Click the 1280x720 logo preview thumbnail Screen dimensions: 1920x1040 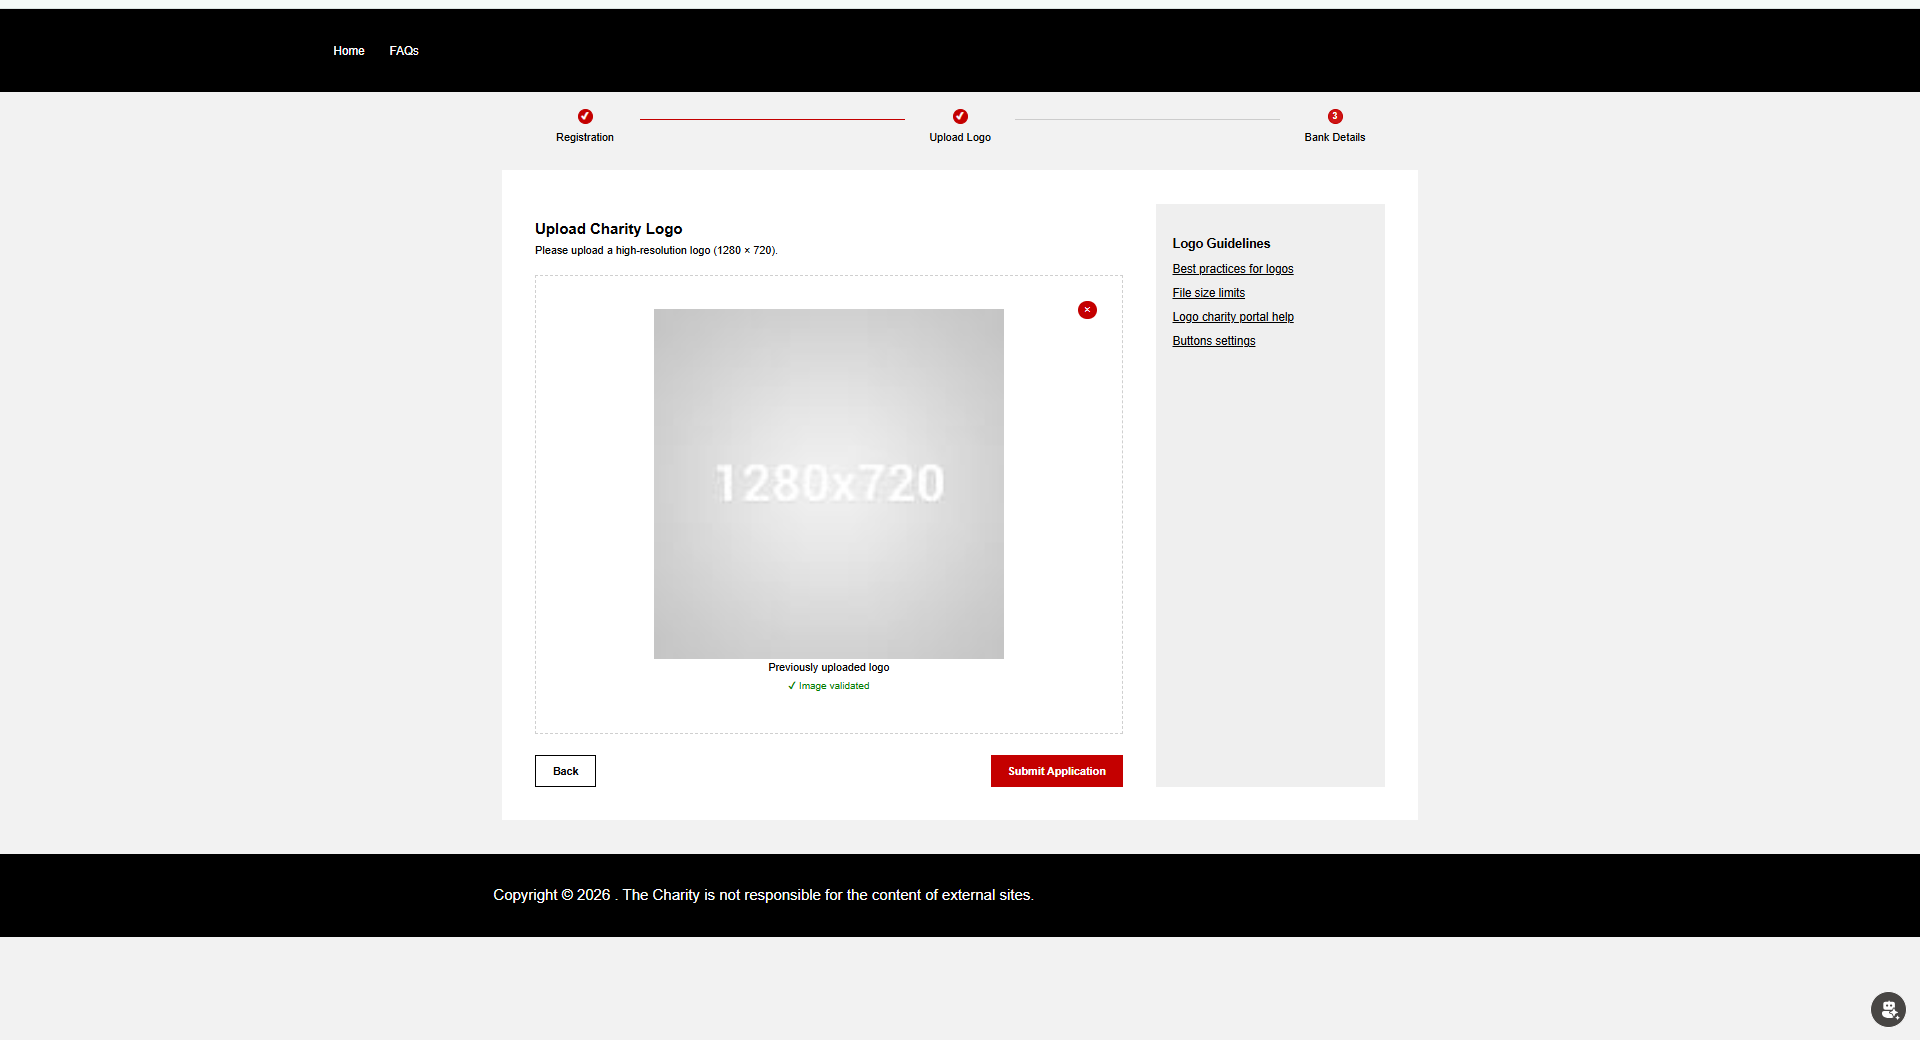829,484
